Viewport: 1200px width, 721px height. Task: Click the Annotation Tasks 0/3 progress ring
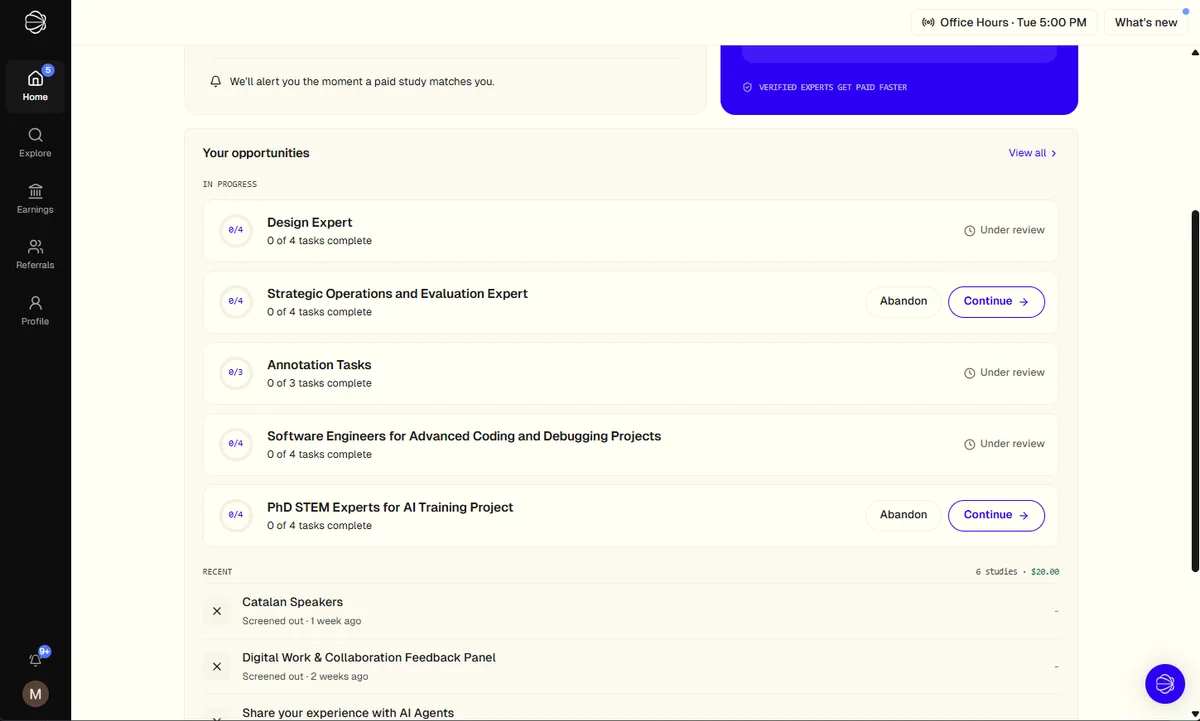point(236,372)
